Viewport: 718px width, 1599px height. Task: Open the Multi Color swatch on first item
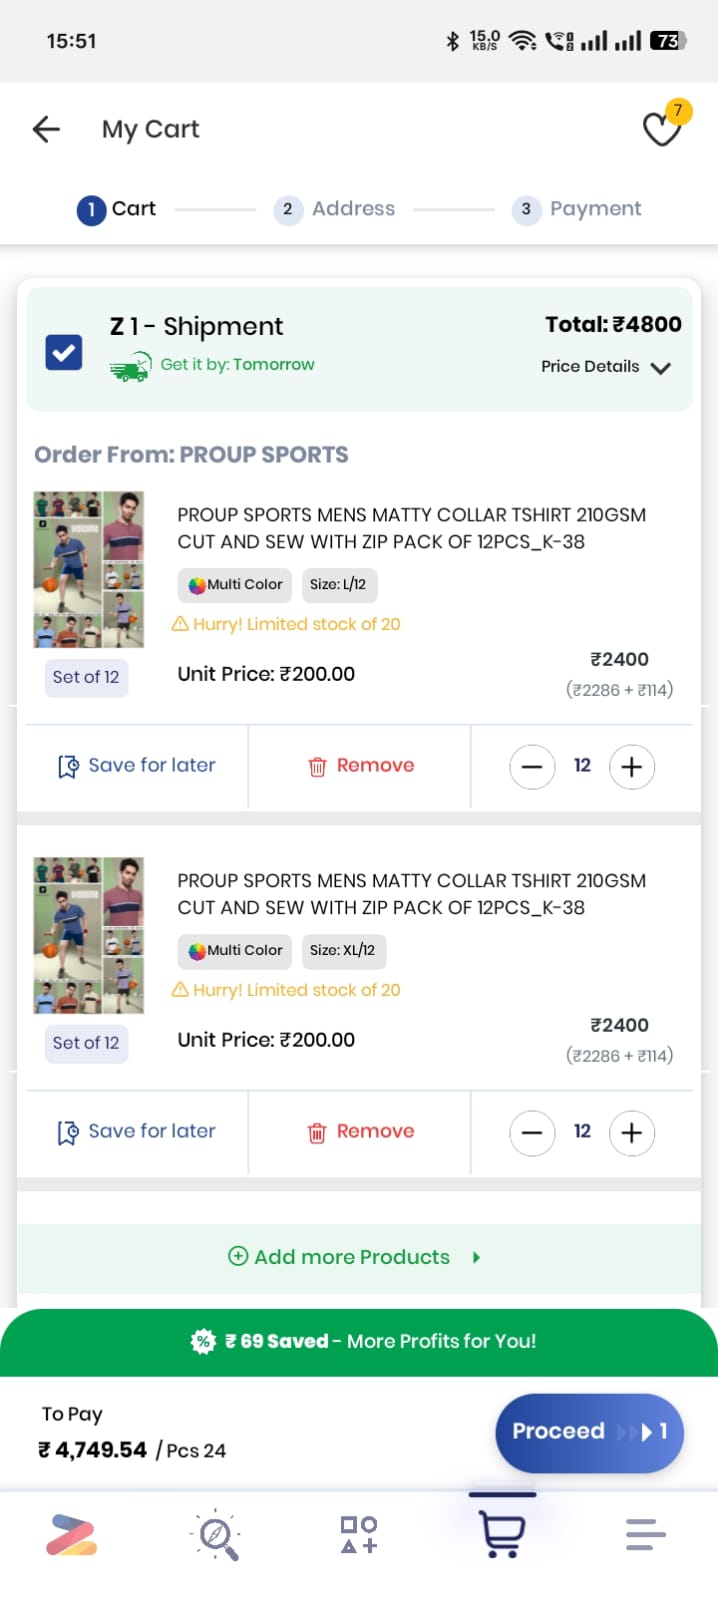click(233, 585)
